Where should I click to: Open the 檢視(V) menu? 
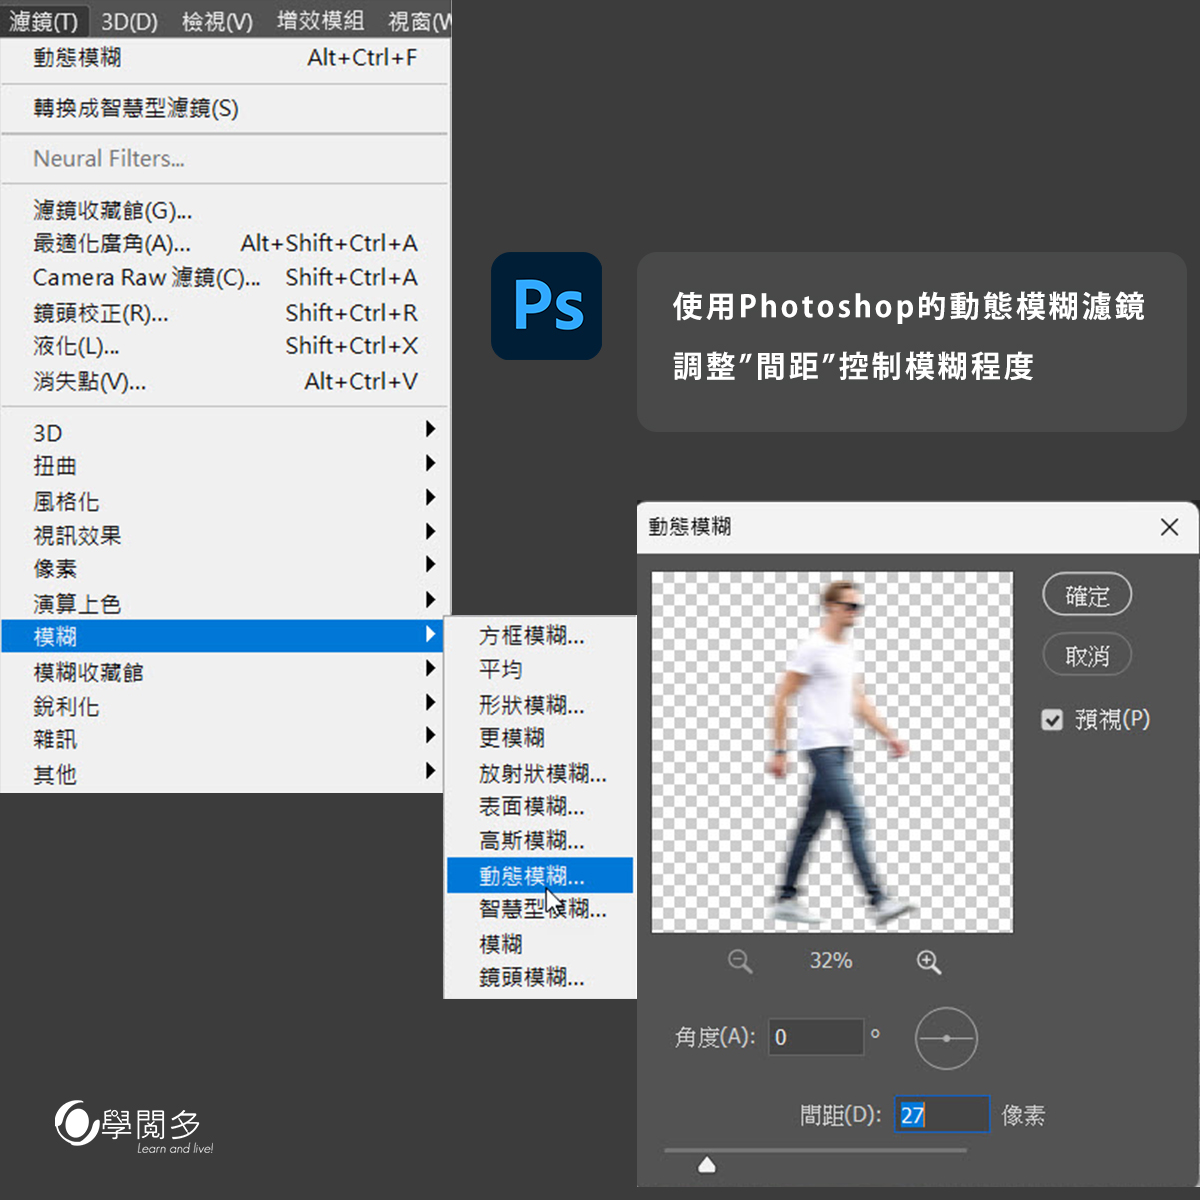pyautogui.click(x=217, y=21)
